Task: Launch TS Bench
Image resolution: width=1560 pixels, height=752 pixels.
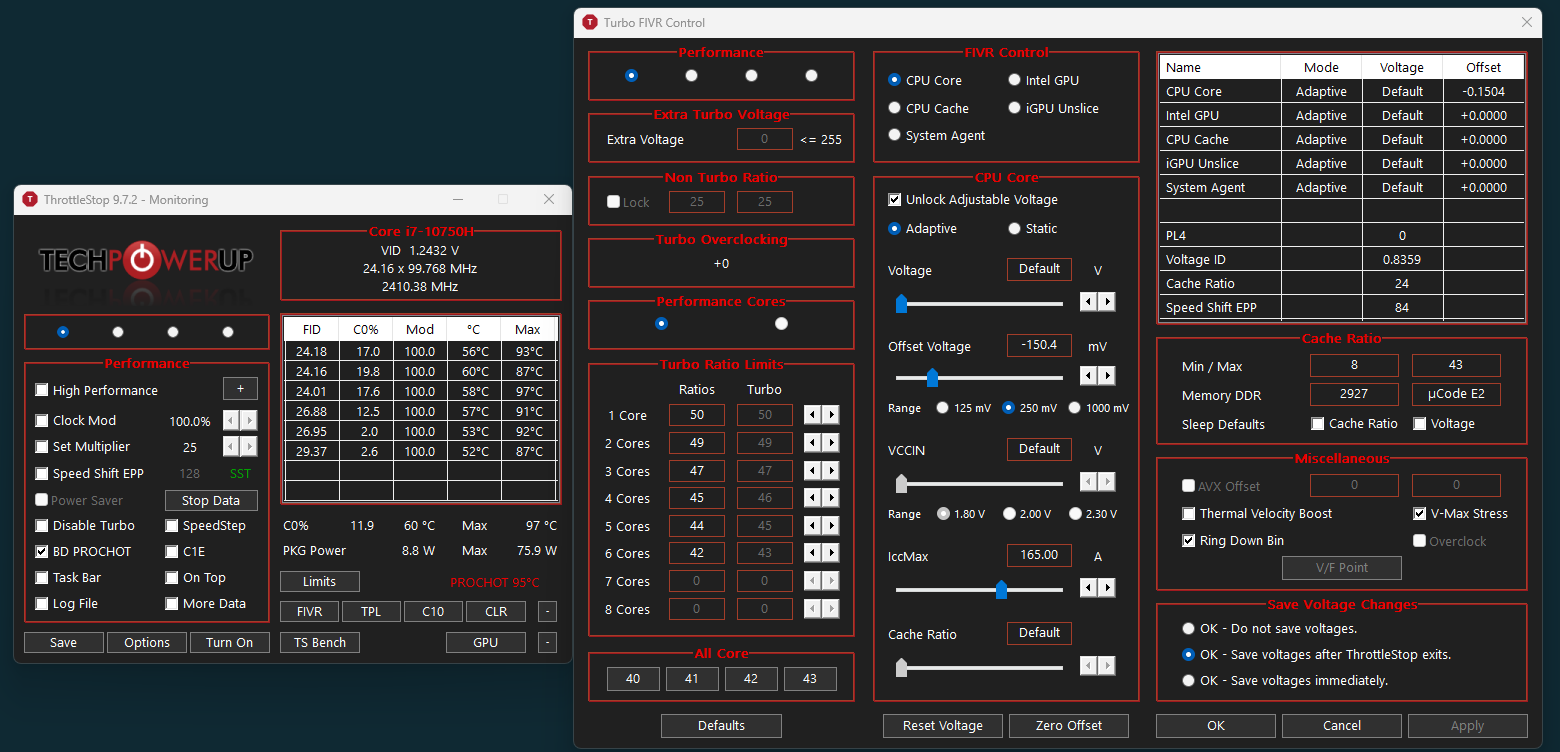Action: pos(319,642)
